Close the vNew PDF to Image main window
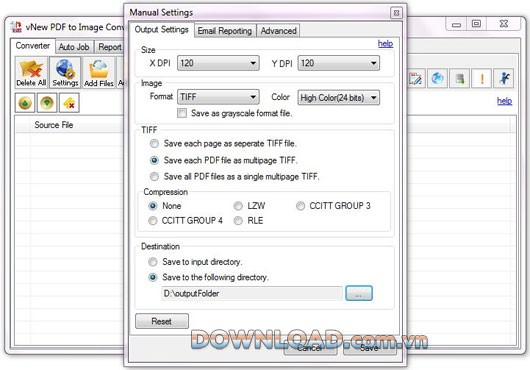The width and height of the screenshot is (530, 370). click(504, 24)
